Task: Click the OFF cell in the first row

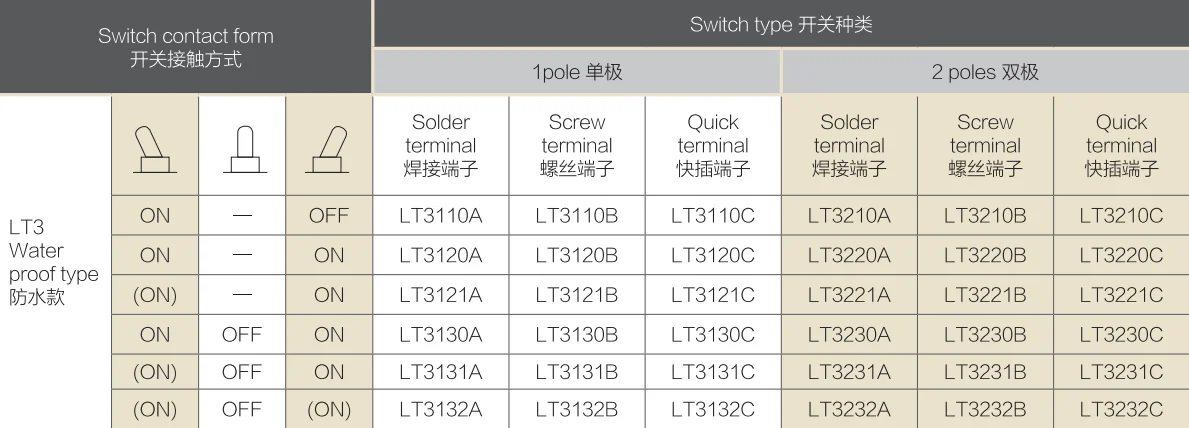Action: pos(328,216)
